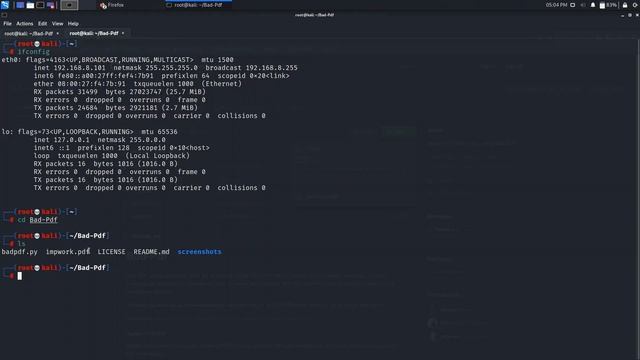Click the 'ifconfig' command text
Image resolution: width=640 pixels, height=360 pixels.
tap(33, 52)
